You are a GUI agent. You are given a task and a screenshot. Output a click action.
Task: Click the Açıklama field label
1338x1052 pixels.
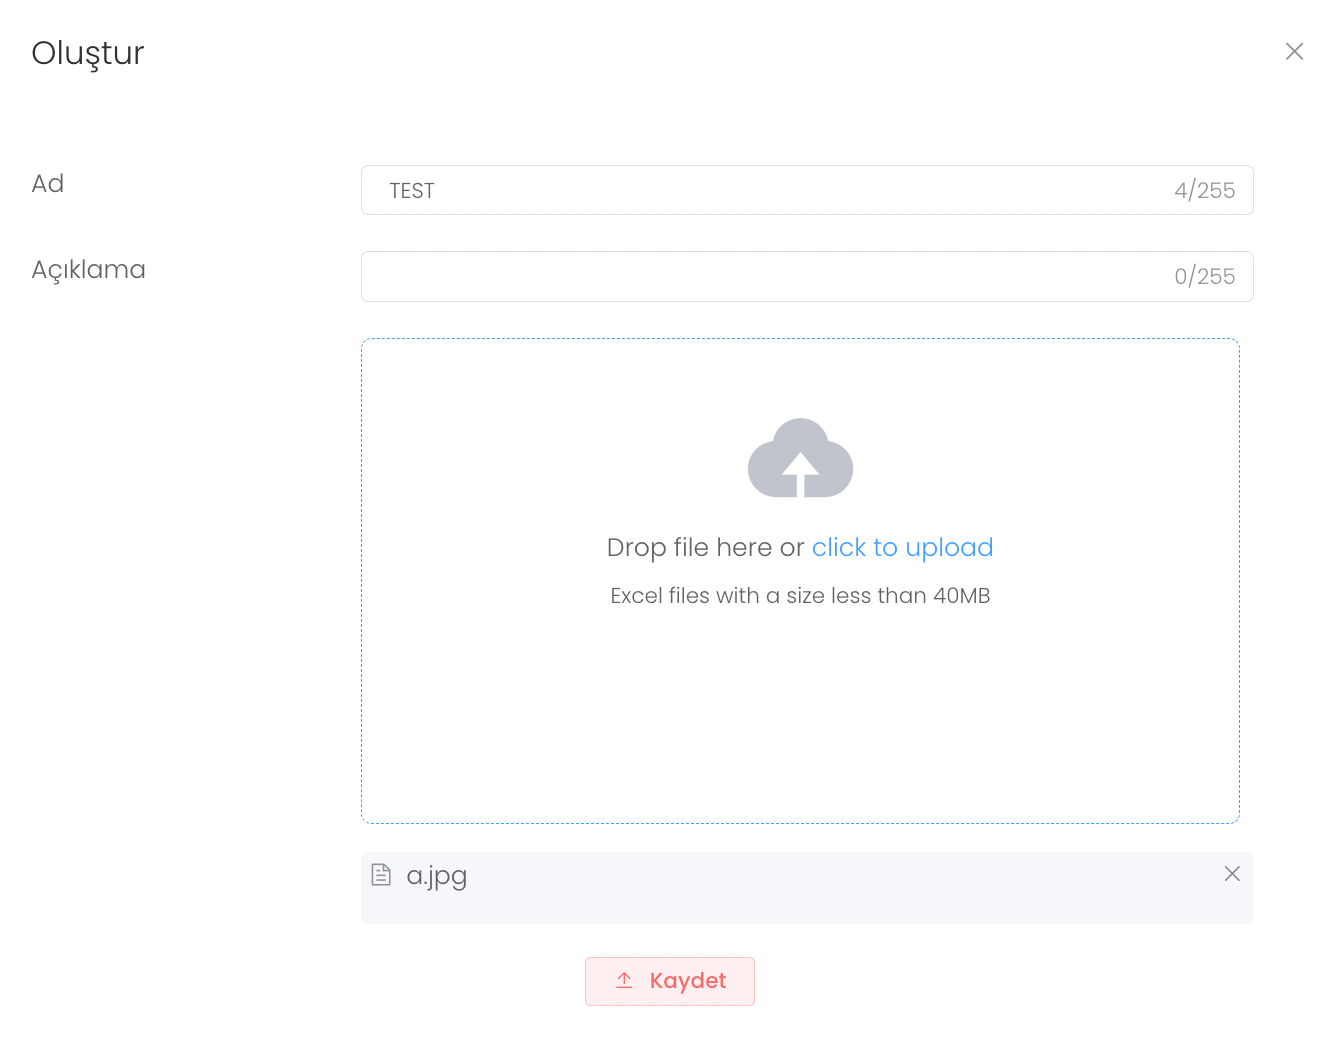[88, 270]
